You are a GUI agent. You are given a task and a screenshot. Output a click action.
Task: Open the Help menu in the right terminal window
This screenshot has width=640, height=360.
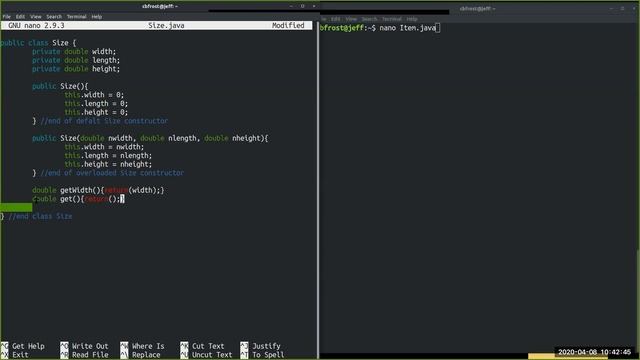(412, 19)
